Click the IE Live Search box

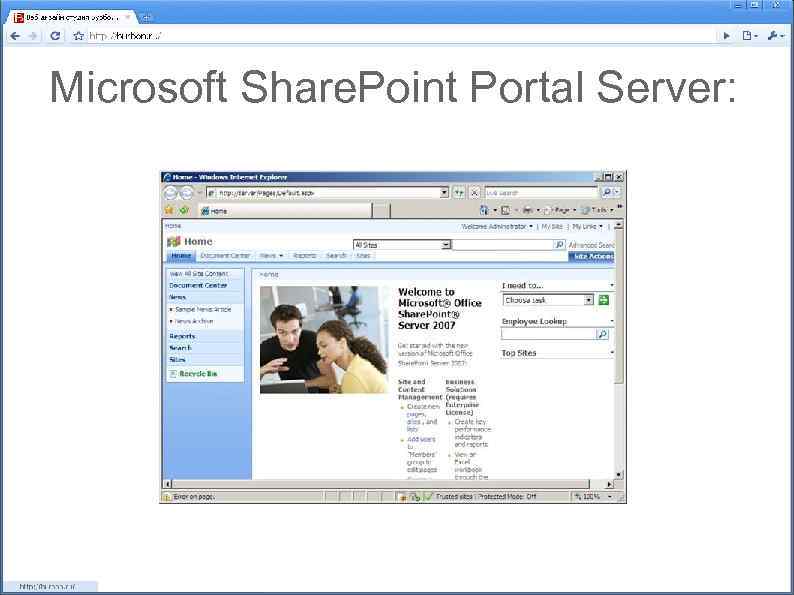(x=541, y=193)
